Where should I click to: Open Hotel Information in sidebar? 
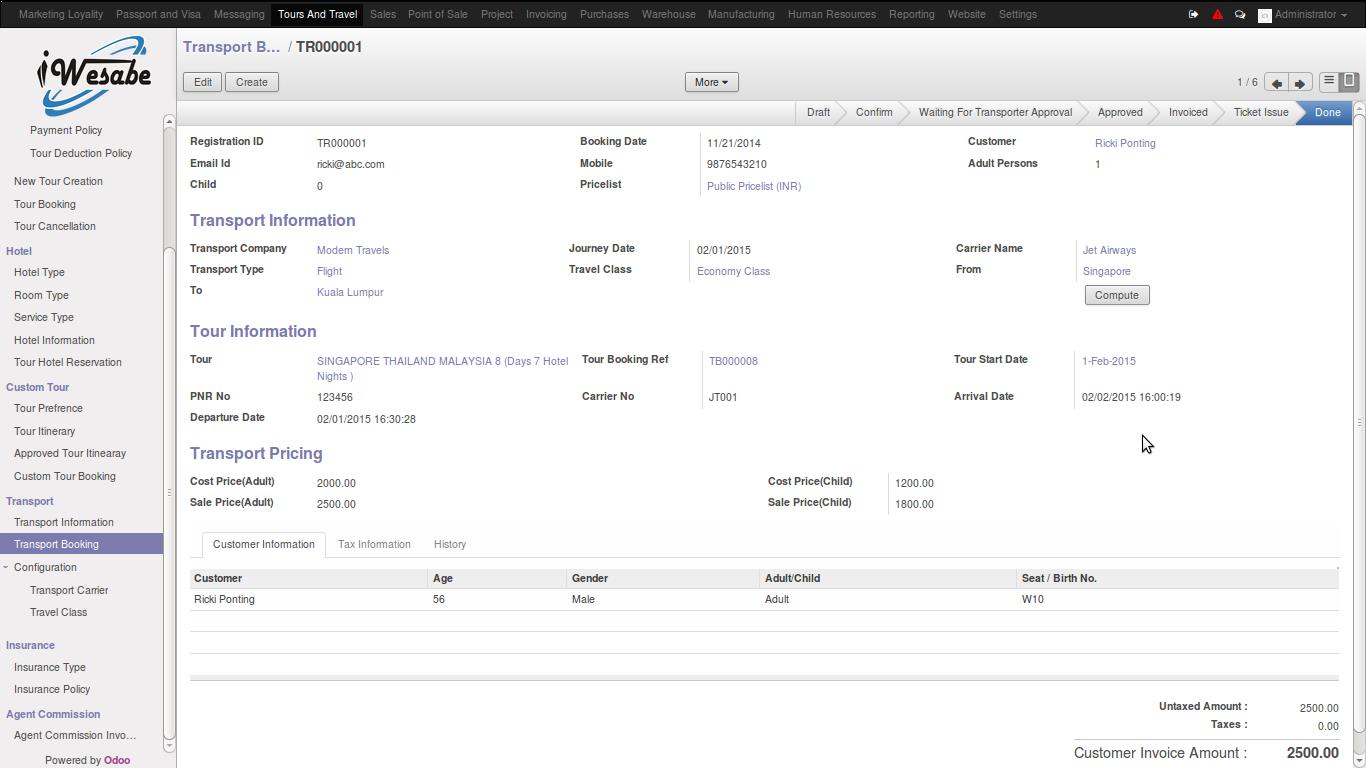click(54, 340)
